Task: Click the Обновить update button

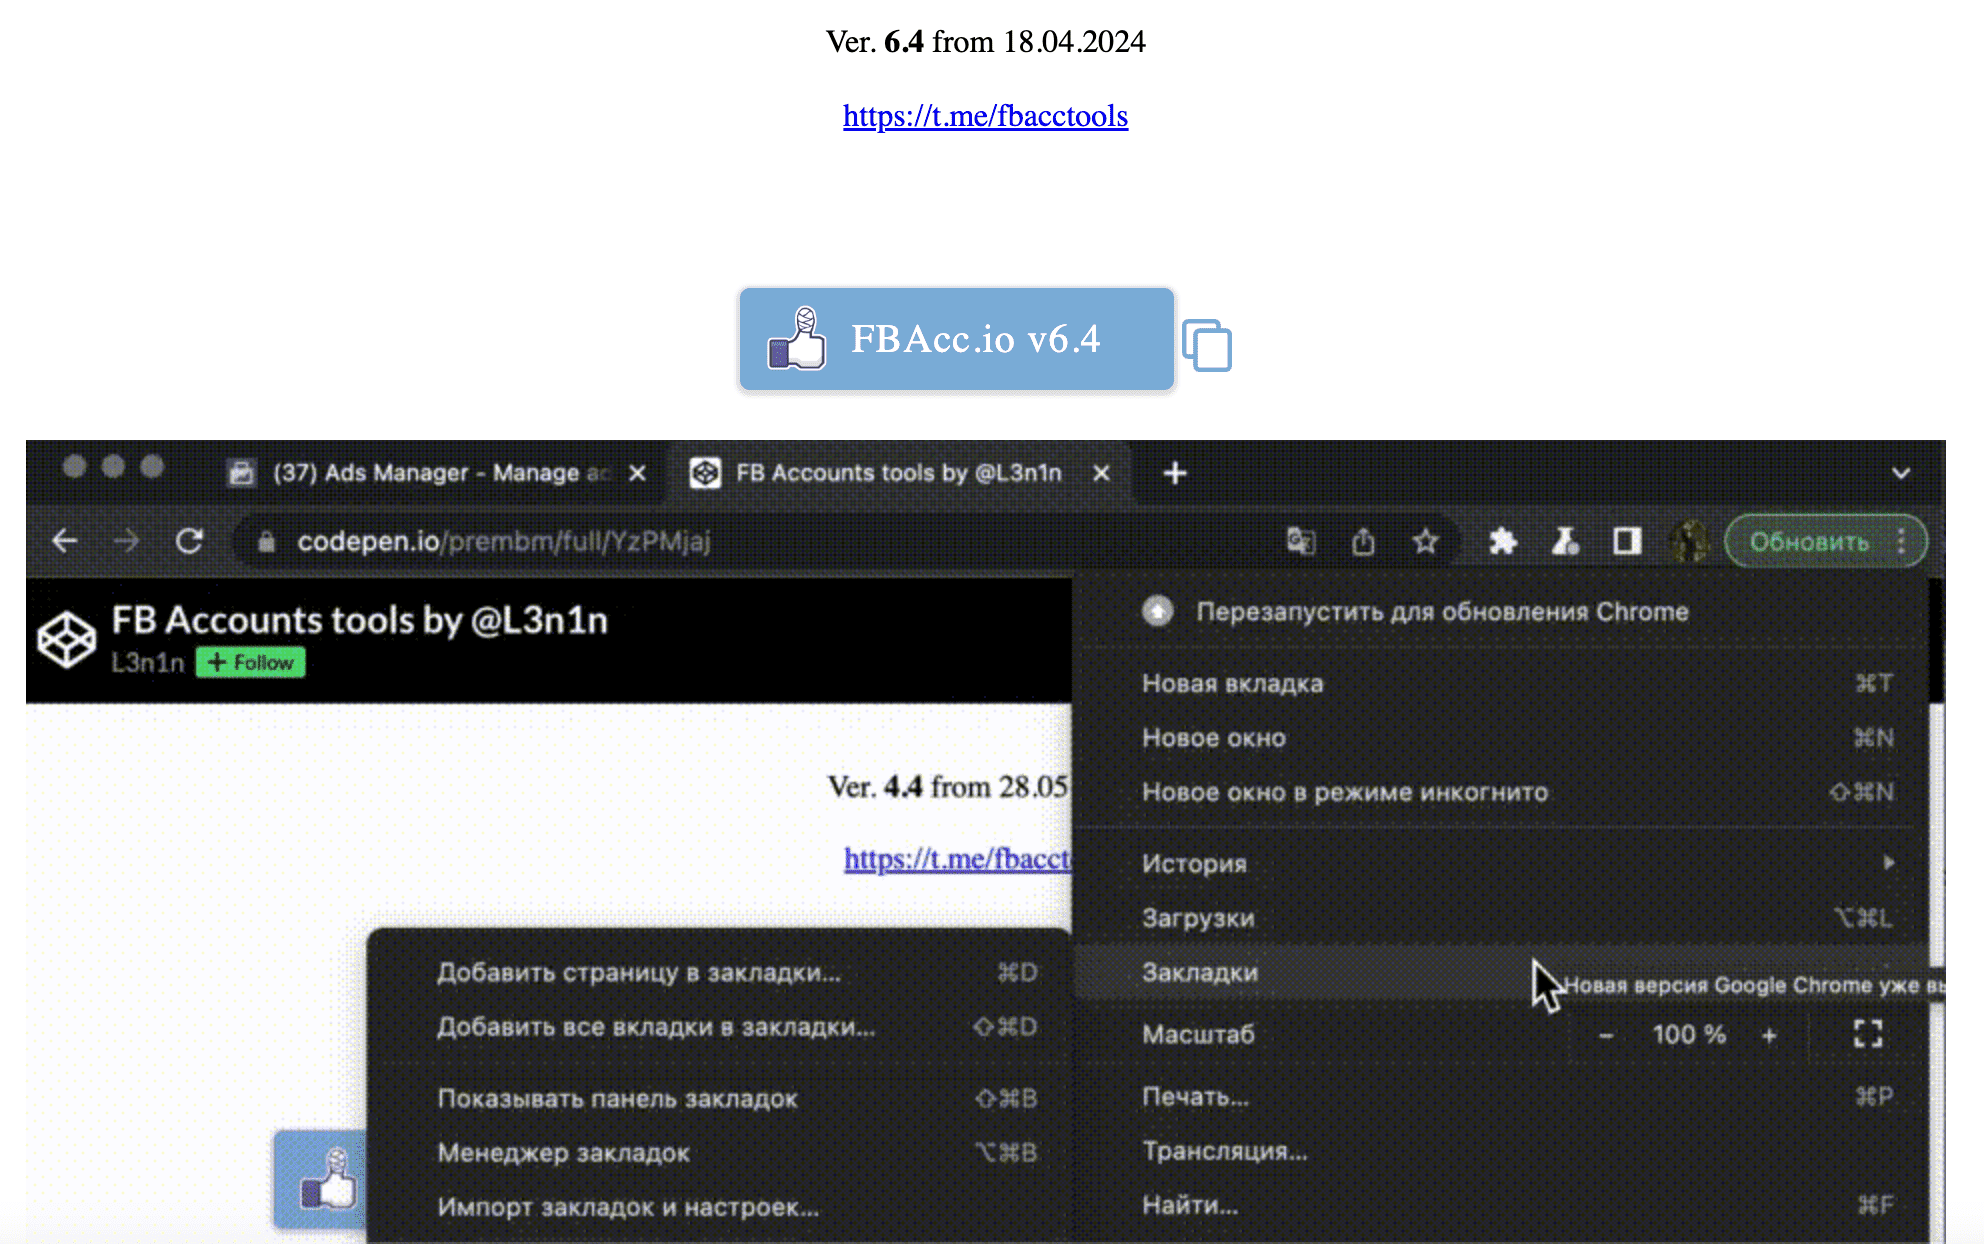Action: pos(1809,541)
